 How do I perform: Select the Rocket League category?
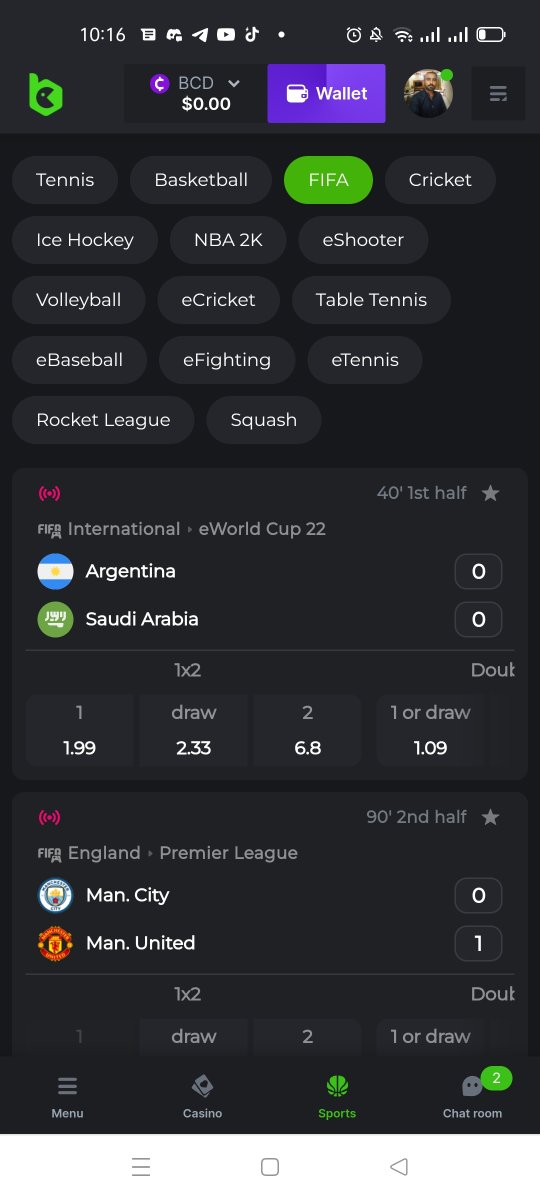pyautogui.click(x=103, y=420)
